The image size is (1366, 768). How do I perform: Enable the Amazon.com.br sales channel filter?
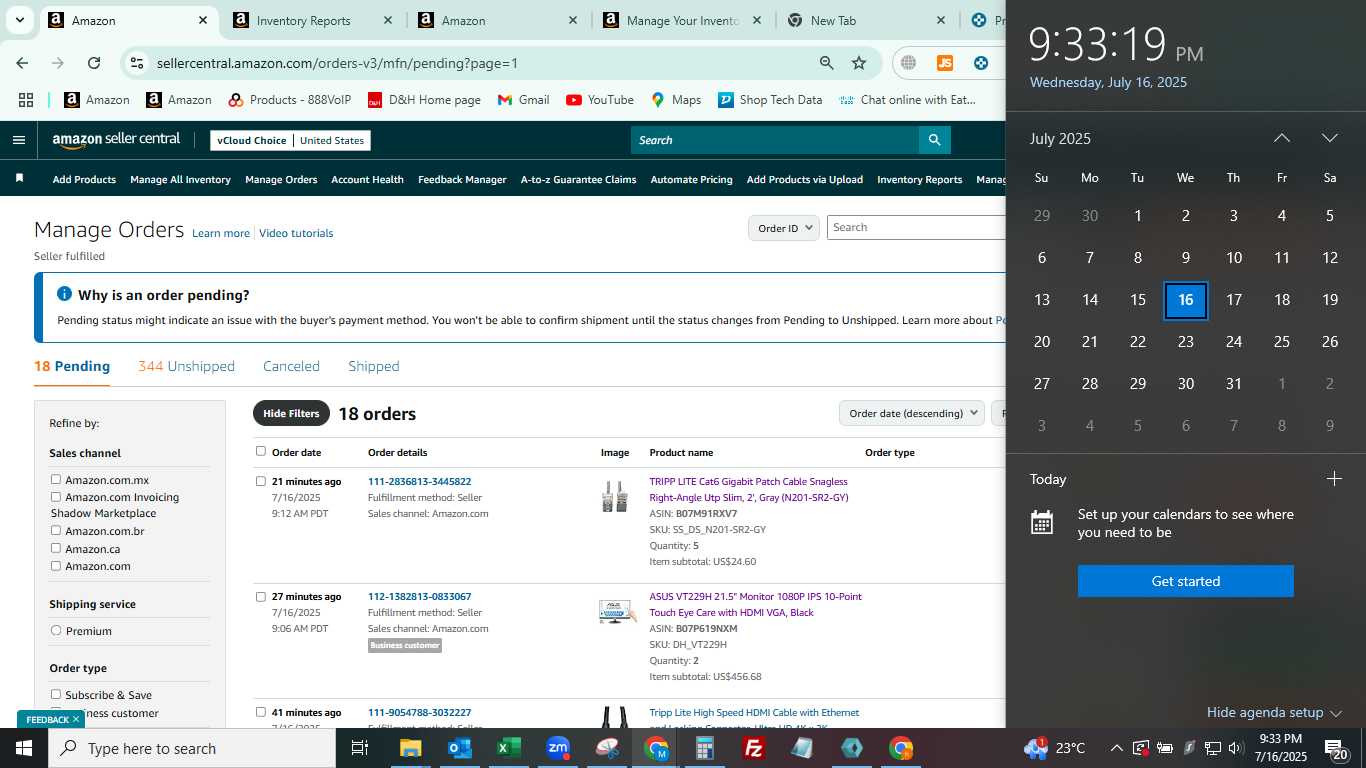(56, 530)
